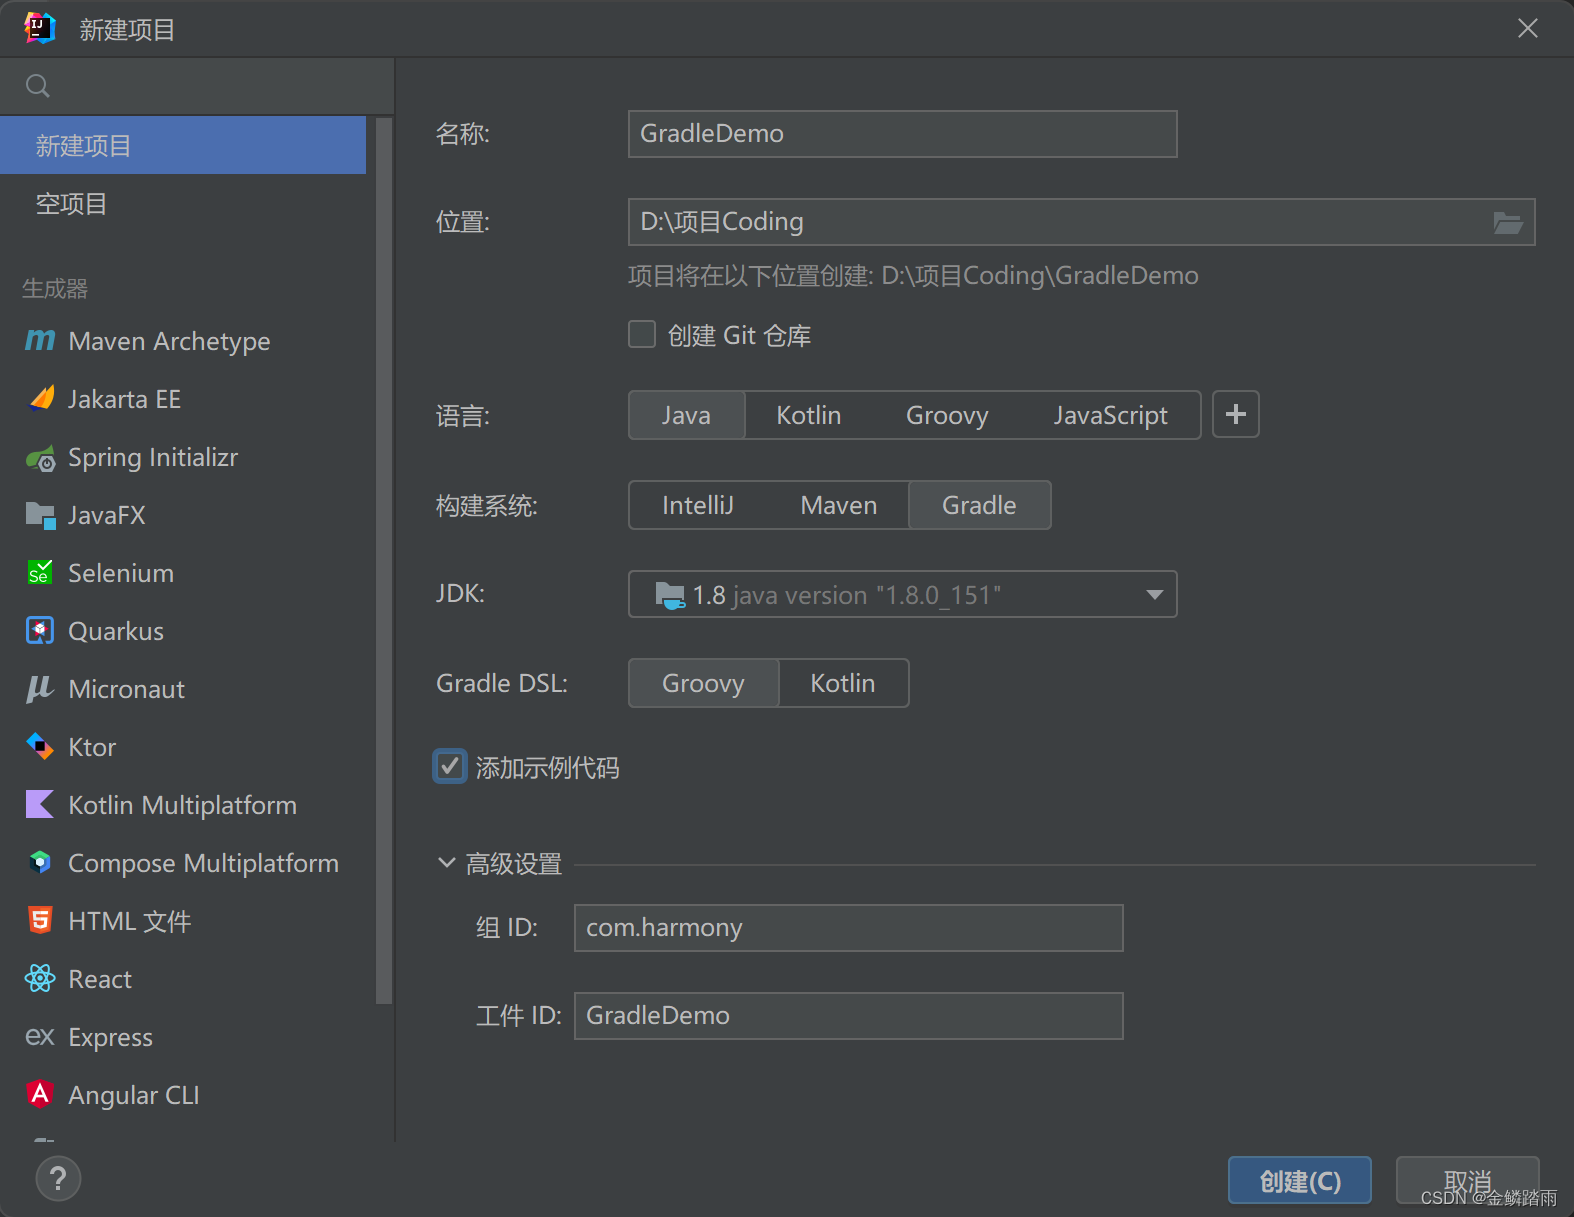Enable the 创建 Git 仓库 checkbox
1574x1217 pixels.
[642, 334]
